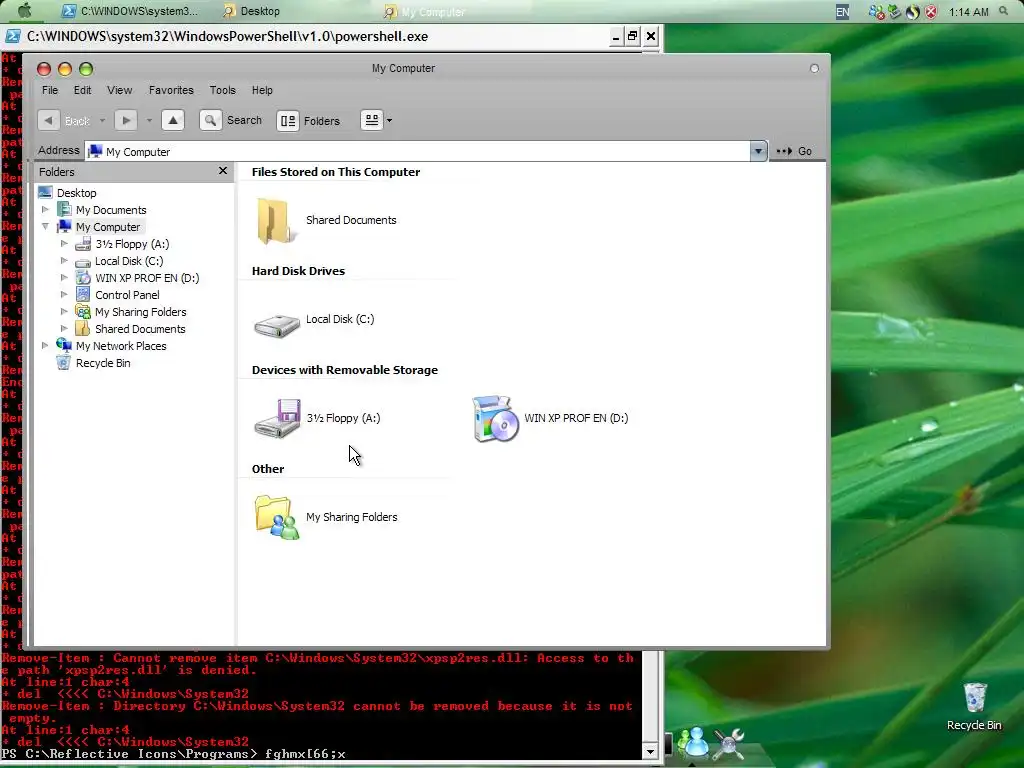Select My Computer in the tree
The width and height of the screenshot is (1024, 768).
point(108,227)
